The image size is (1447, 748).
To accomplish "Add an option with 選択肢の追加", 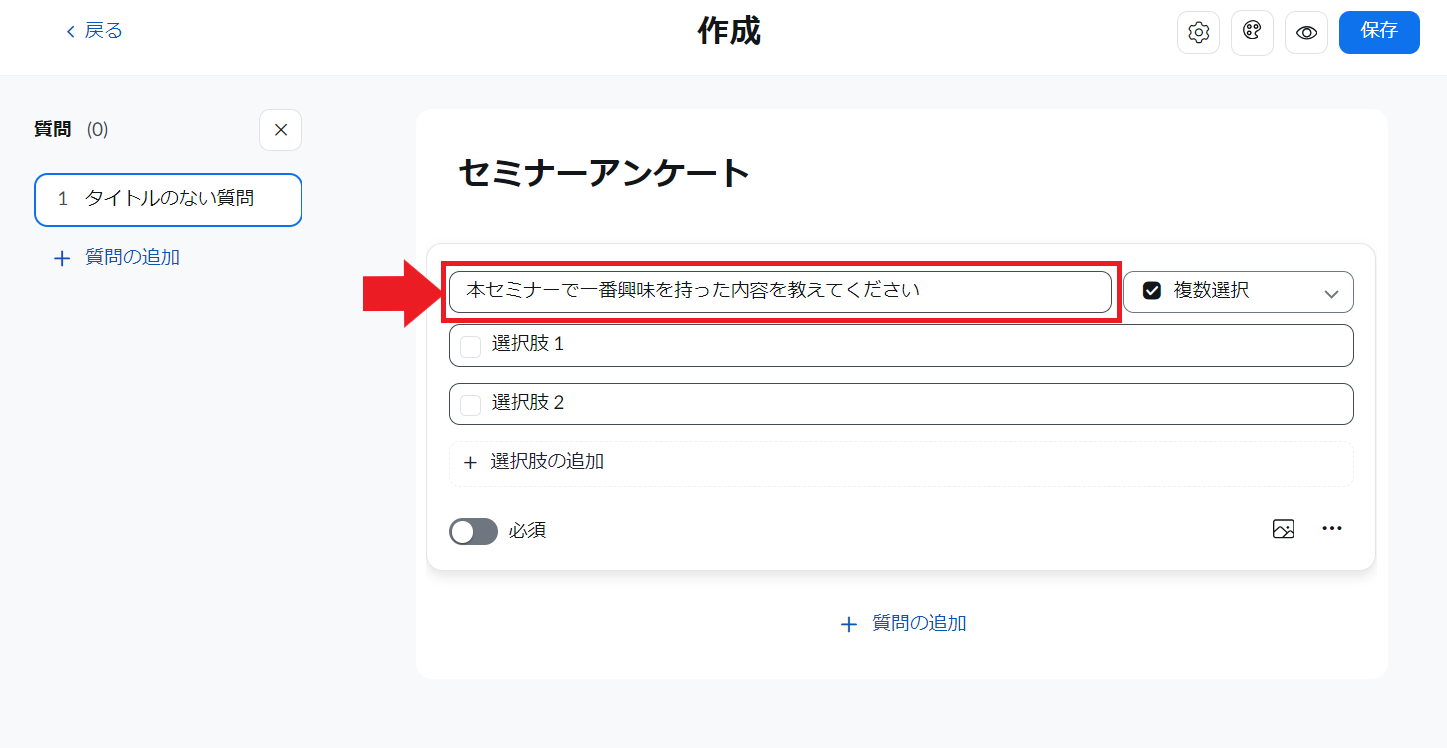I will point(901,463).
